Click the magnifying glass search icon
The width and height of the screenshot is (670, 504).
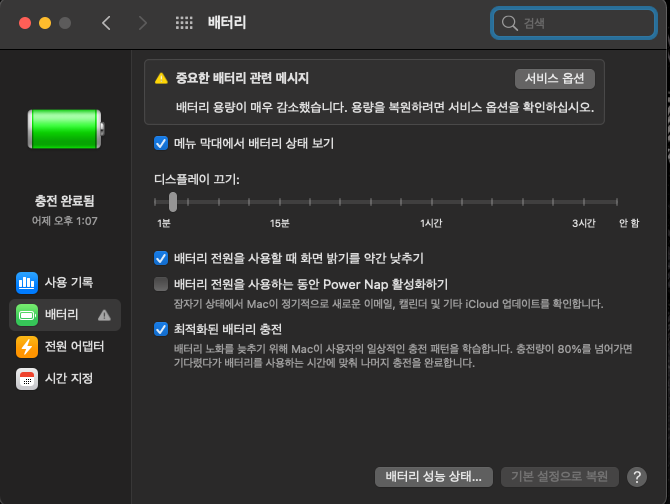pos(509,23)
